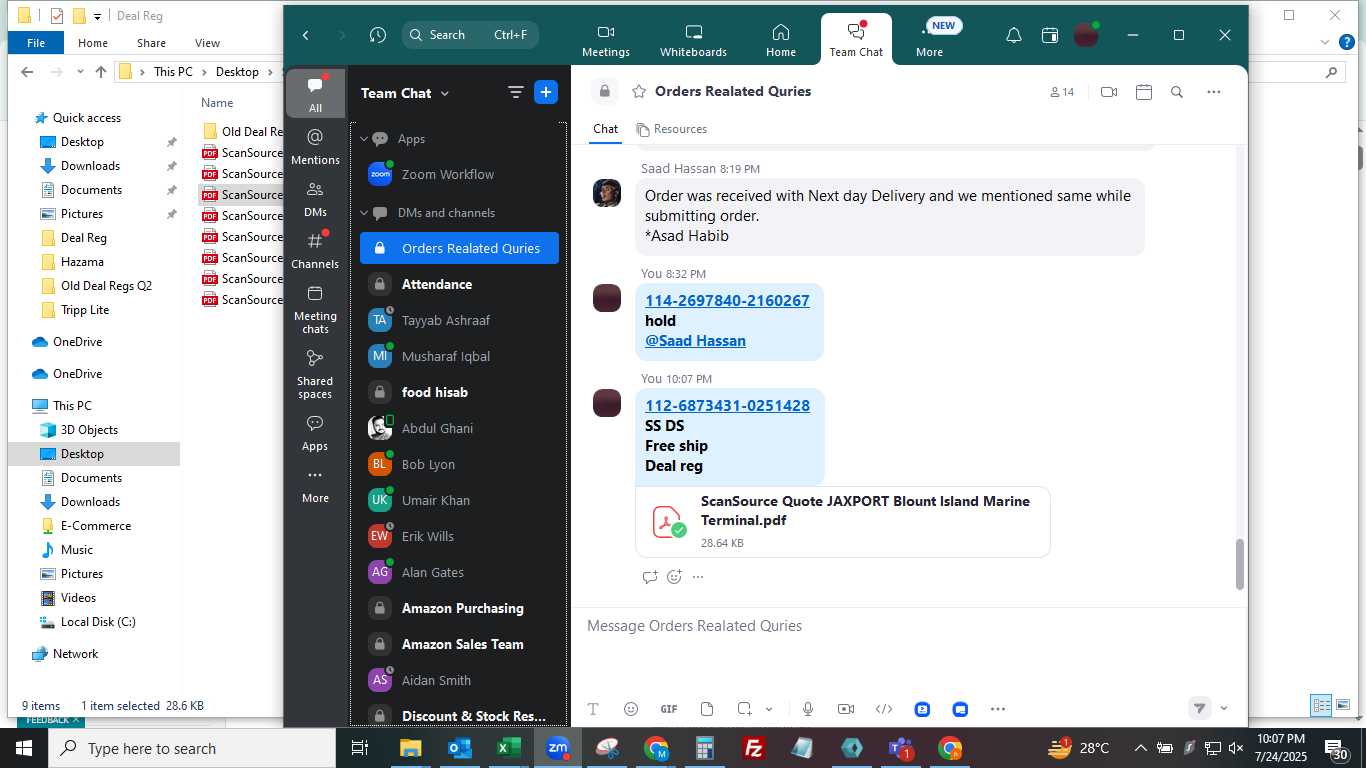Collapse the Apps section
1366x768 pixels.
pyautogui.click(x=364, y=139)
